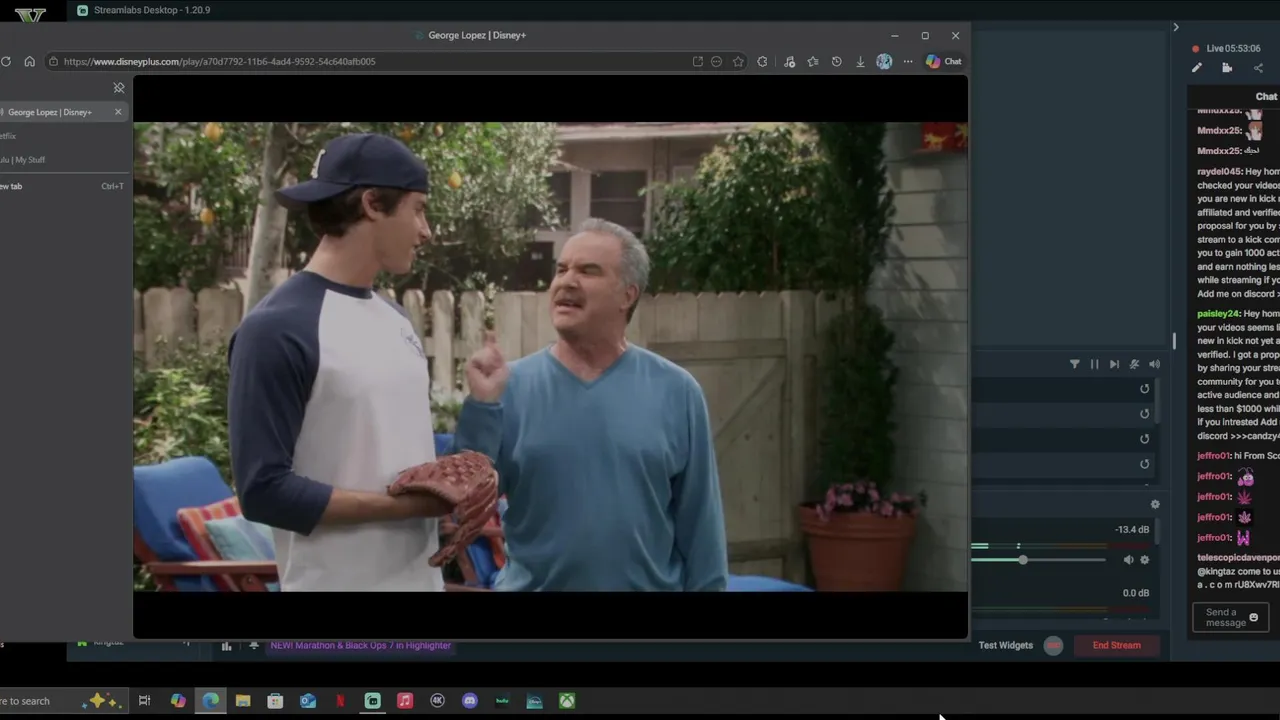
Task: Click the Disney+ address bar URL
Action: tap(219, 61)
